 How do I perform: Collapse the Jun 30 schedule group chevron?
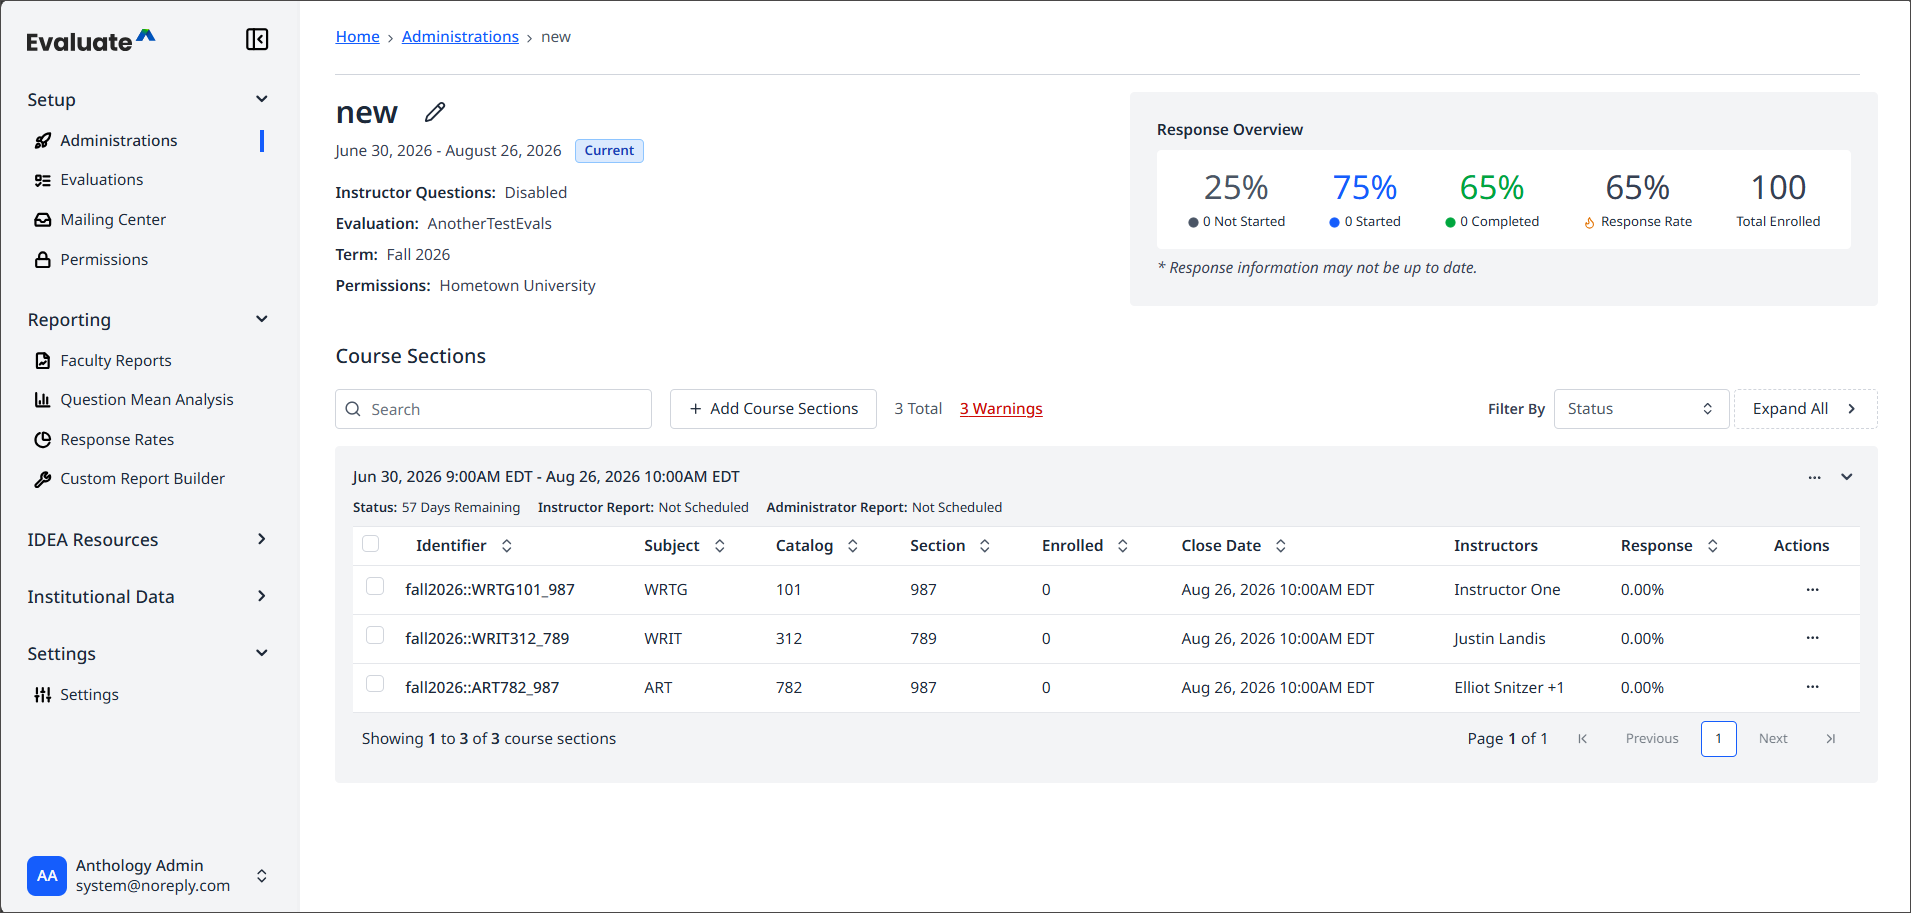pyautogui.click(x=1847, y=477)
